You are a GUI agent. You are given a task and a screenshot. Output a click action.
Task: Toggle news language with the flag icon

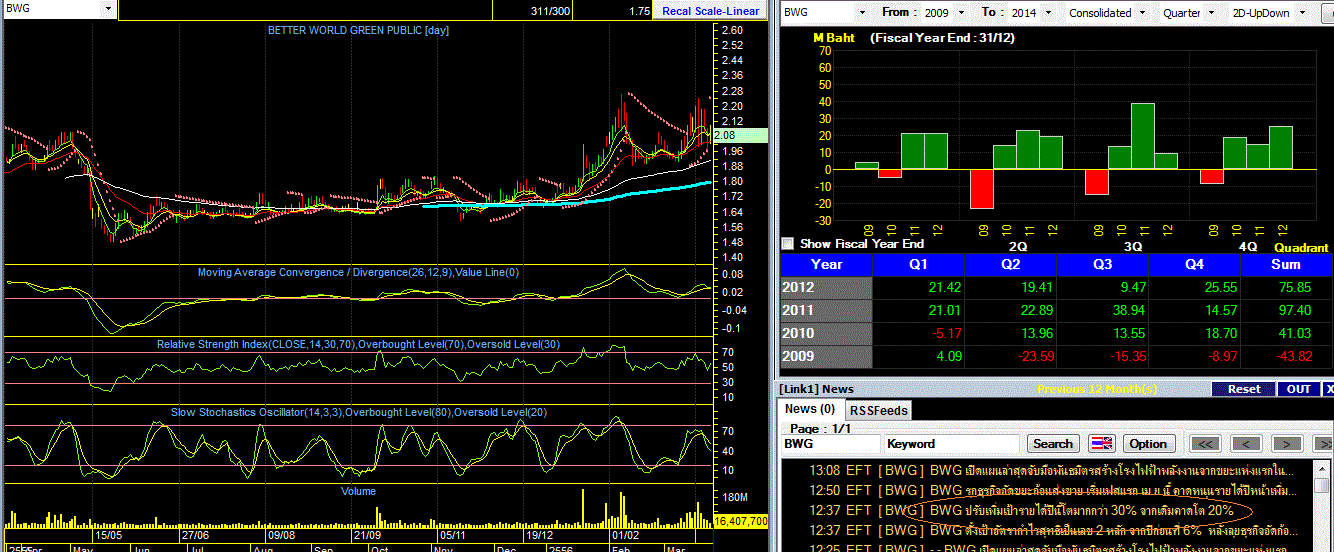pos(1101,443)
